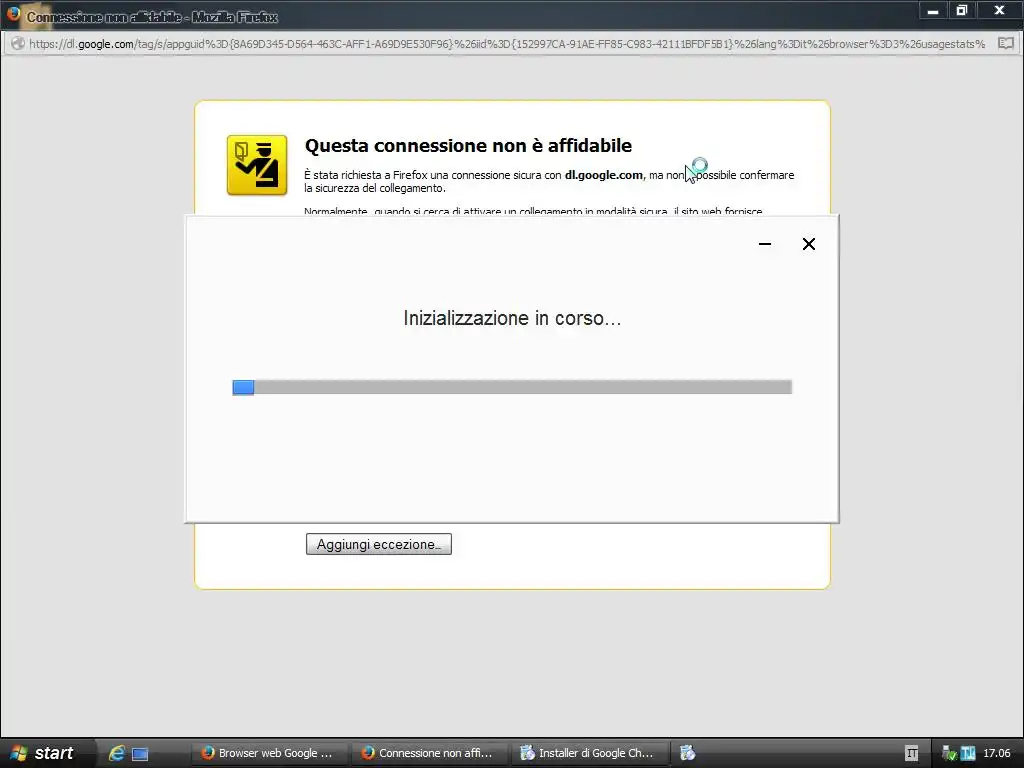Click the IT language bar indicator
Screen dimensions: 1024x768
click(x=912, y=754)
